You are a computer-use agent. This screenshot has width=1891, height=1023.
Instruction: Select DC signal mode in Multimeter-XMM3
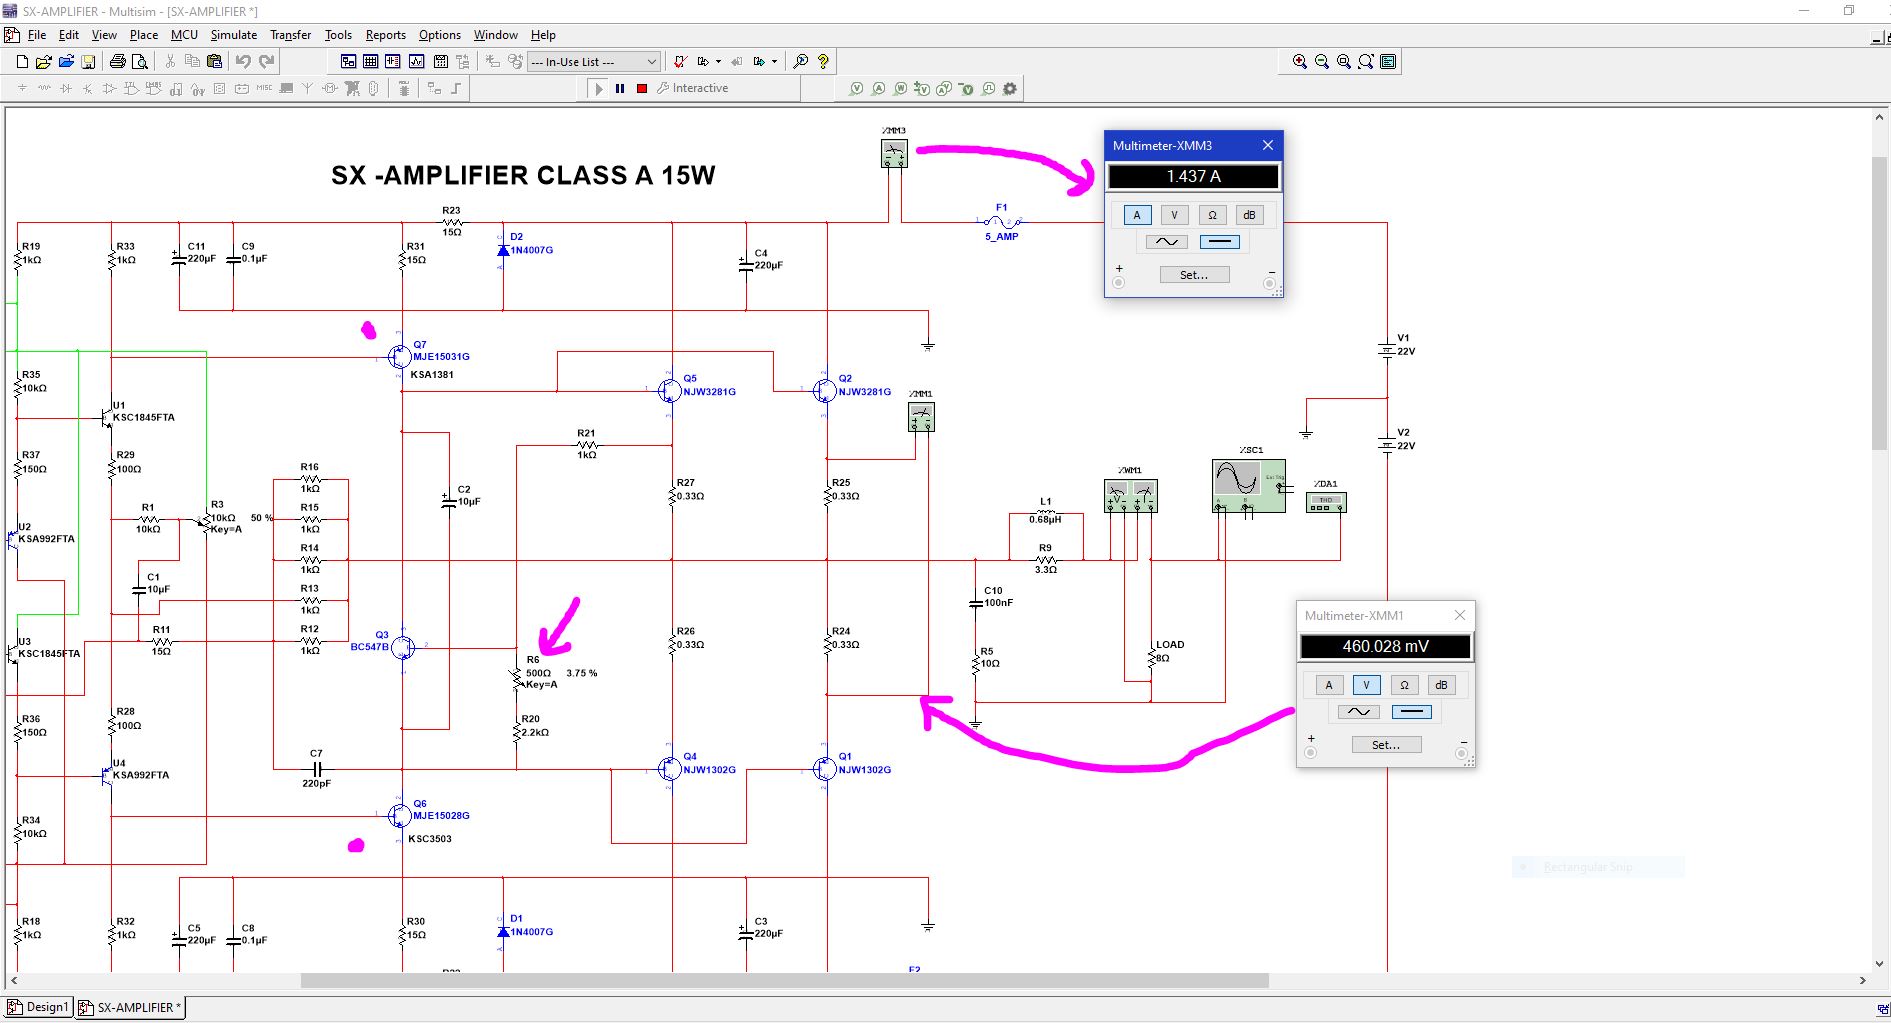(1219, 242)
